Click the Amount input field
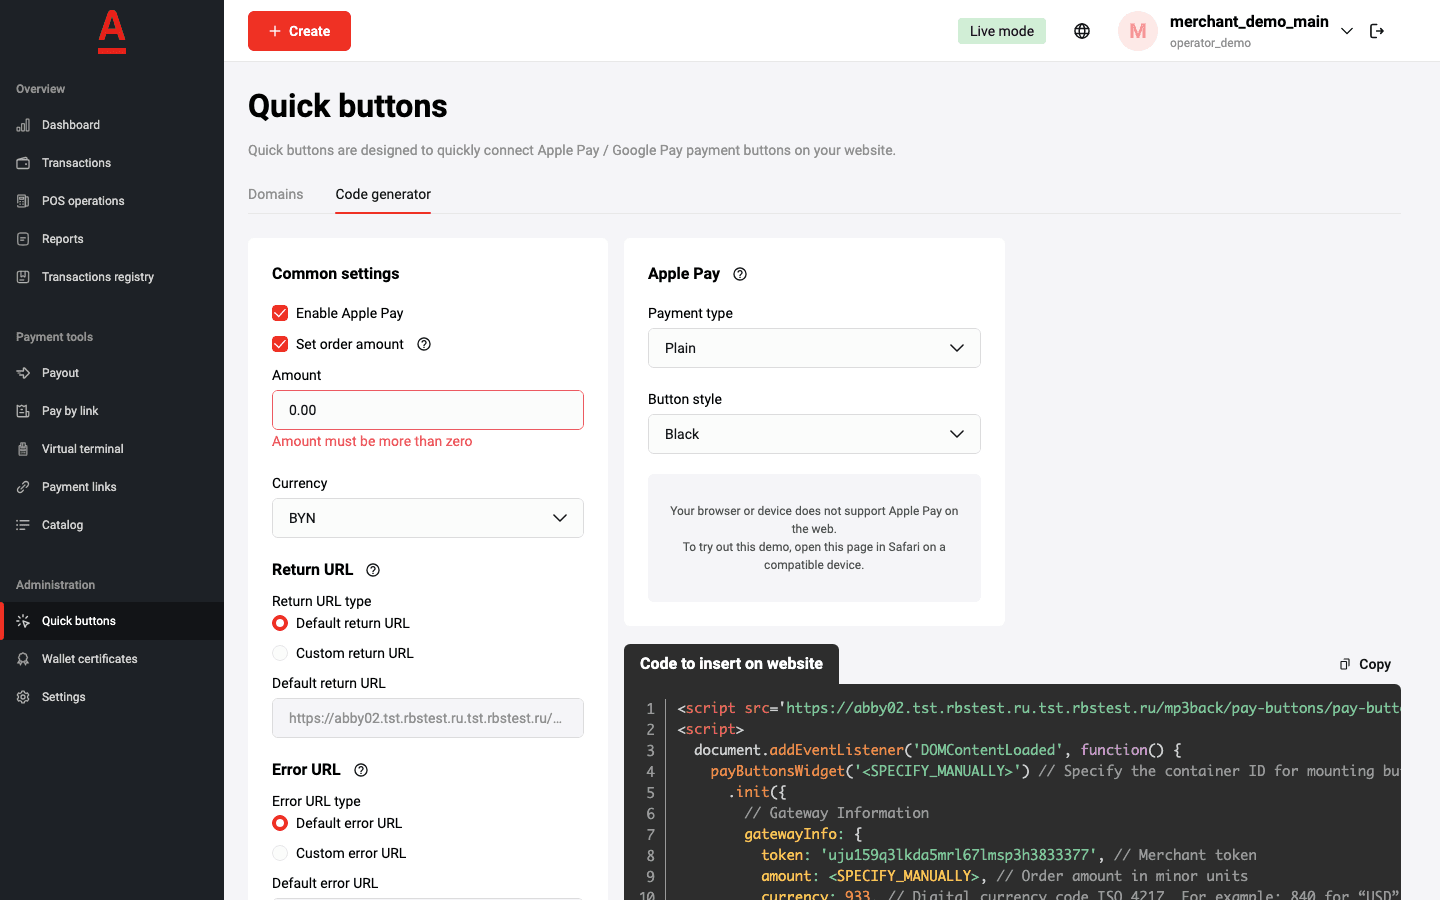Viewport: 1440px width, 900px height. (428, 410)
